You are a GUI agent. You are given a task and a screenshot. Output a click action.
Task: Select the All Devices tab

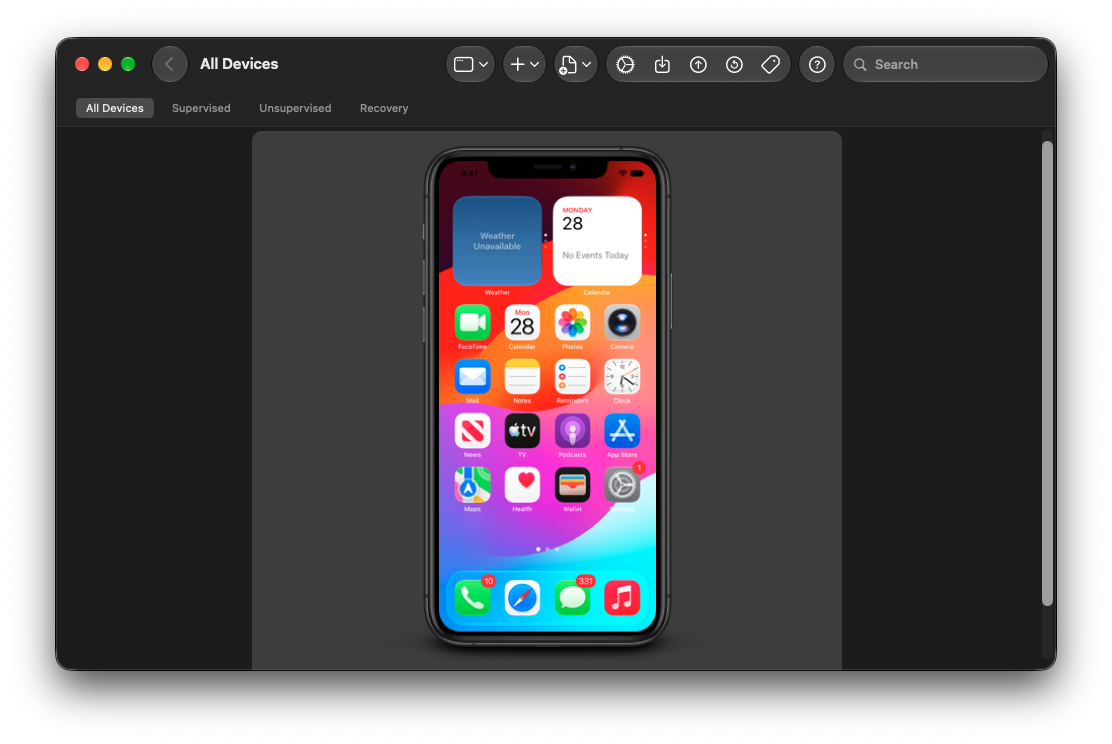(115, 108)
